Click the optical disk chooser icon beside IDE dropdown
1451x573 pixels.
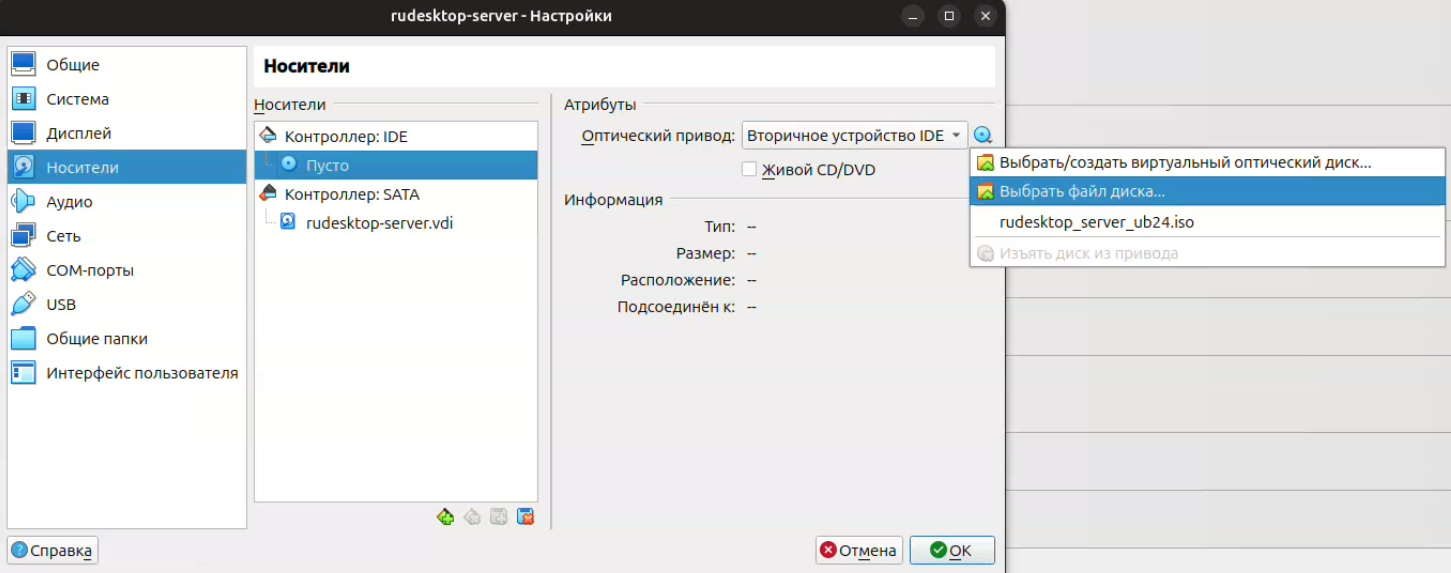click(x=983, y=136)
